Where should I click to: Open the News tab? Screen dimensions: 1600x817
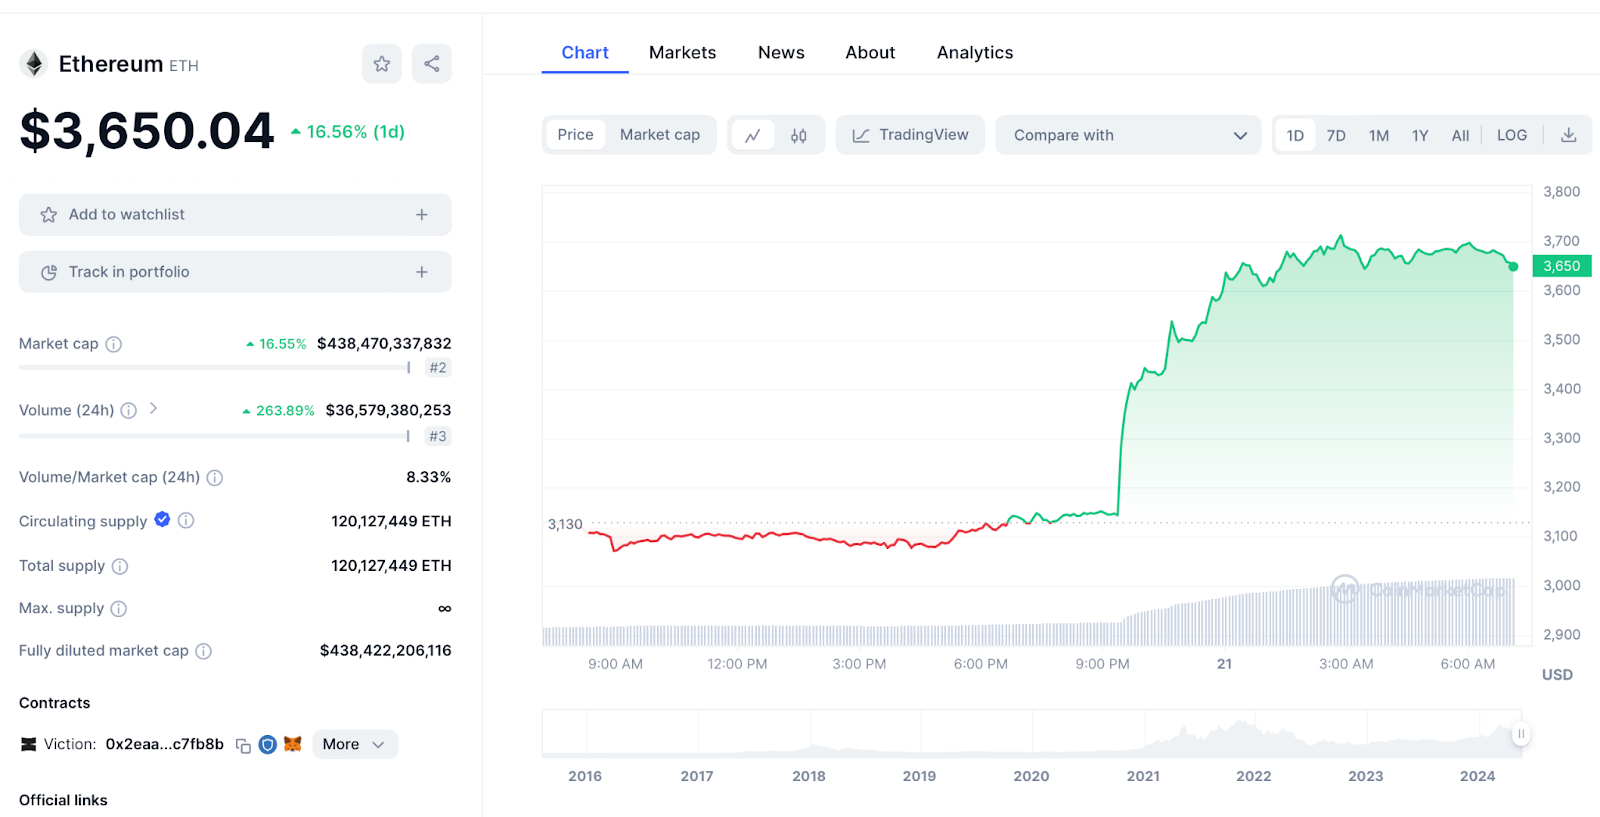[781, 53]
